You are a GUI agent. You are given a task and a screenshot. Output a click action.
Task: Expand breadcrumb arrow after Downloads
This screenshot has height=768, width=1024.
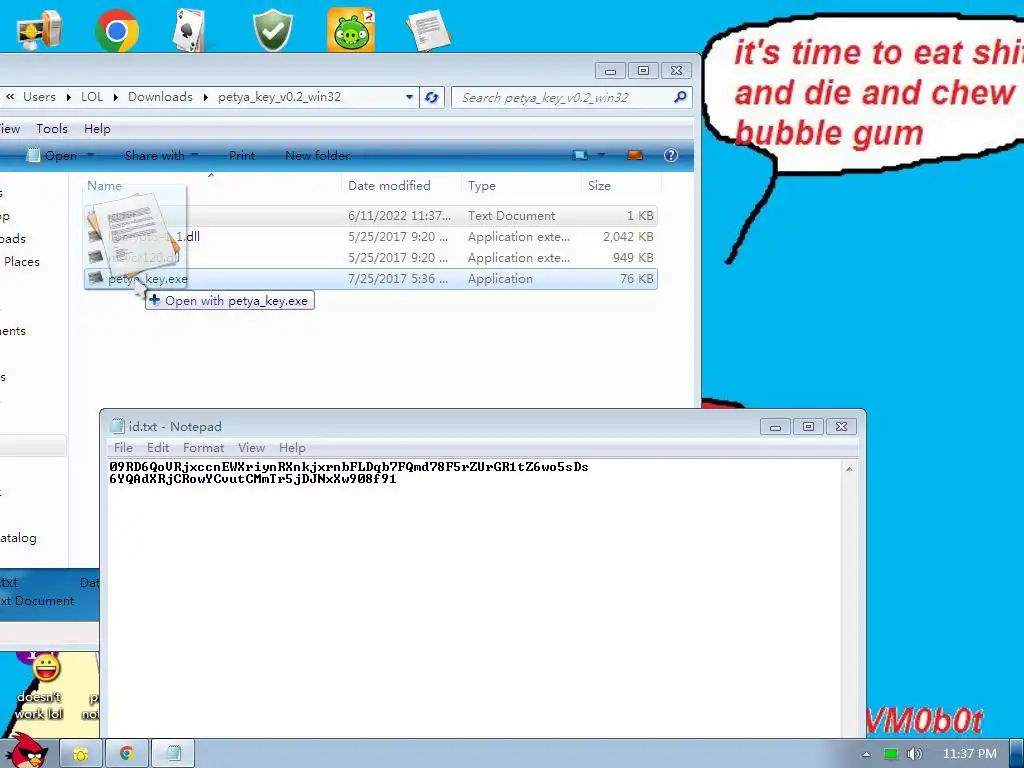(x=206, y=97)
